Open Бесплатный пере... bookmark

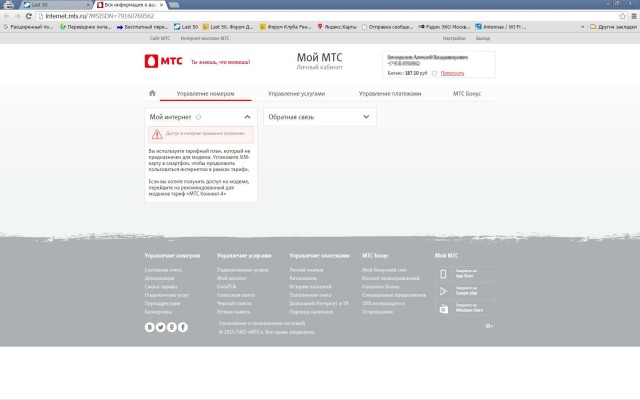[x=142, y=27]
